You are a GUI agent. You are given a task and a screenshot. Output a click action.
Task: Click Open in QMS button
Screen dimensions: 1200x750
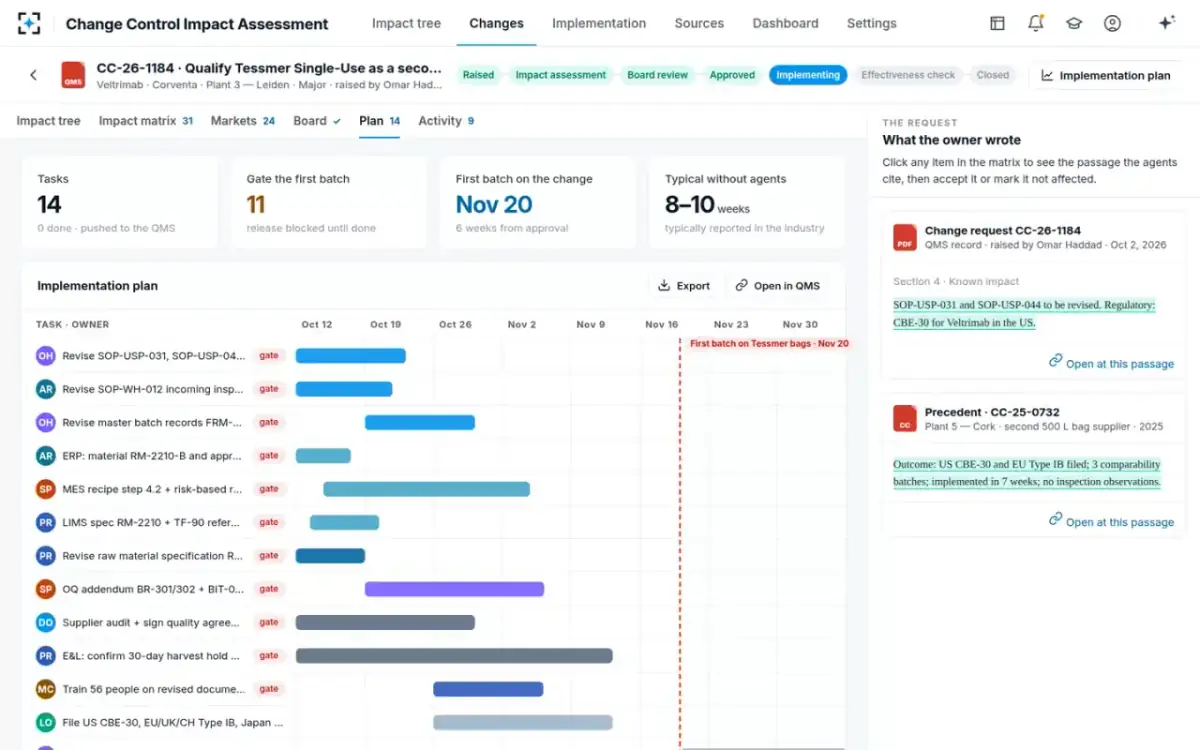tap(777, 286)
